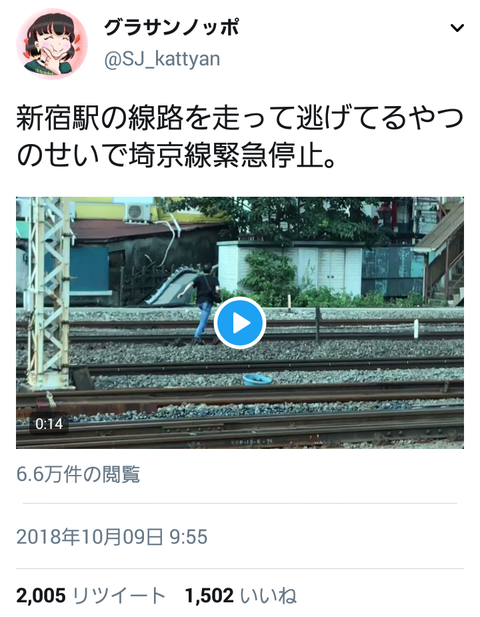Open the tweet timestamp 2018年10月09日 9:55
The width and height of the screenshot is (480, 617).
point(112,537)
